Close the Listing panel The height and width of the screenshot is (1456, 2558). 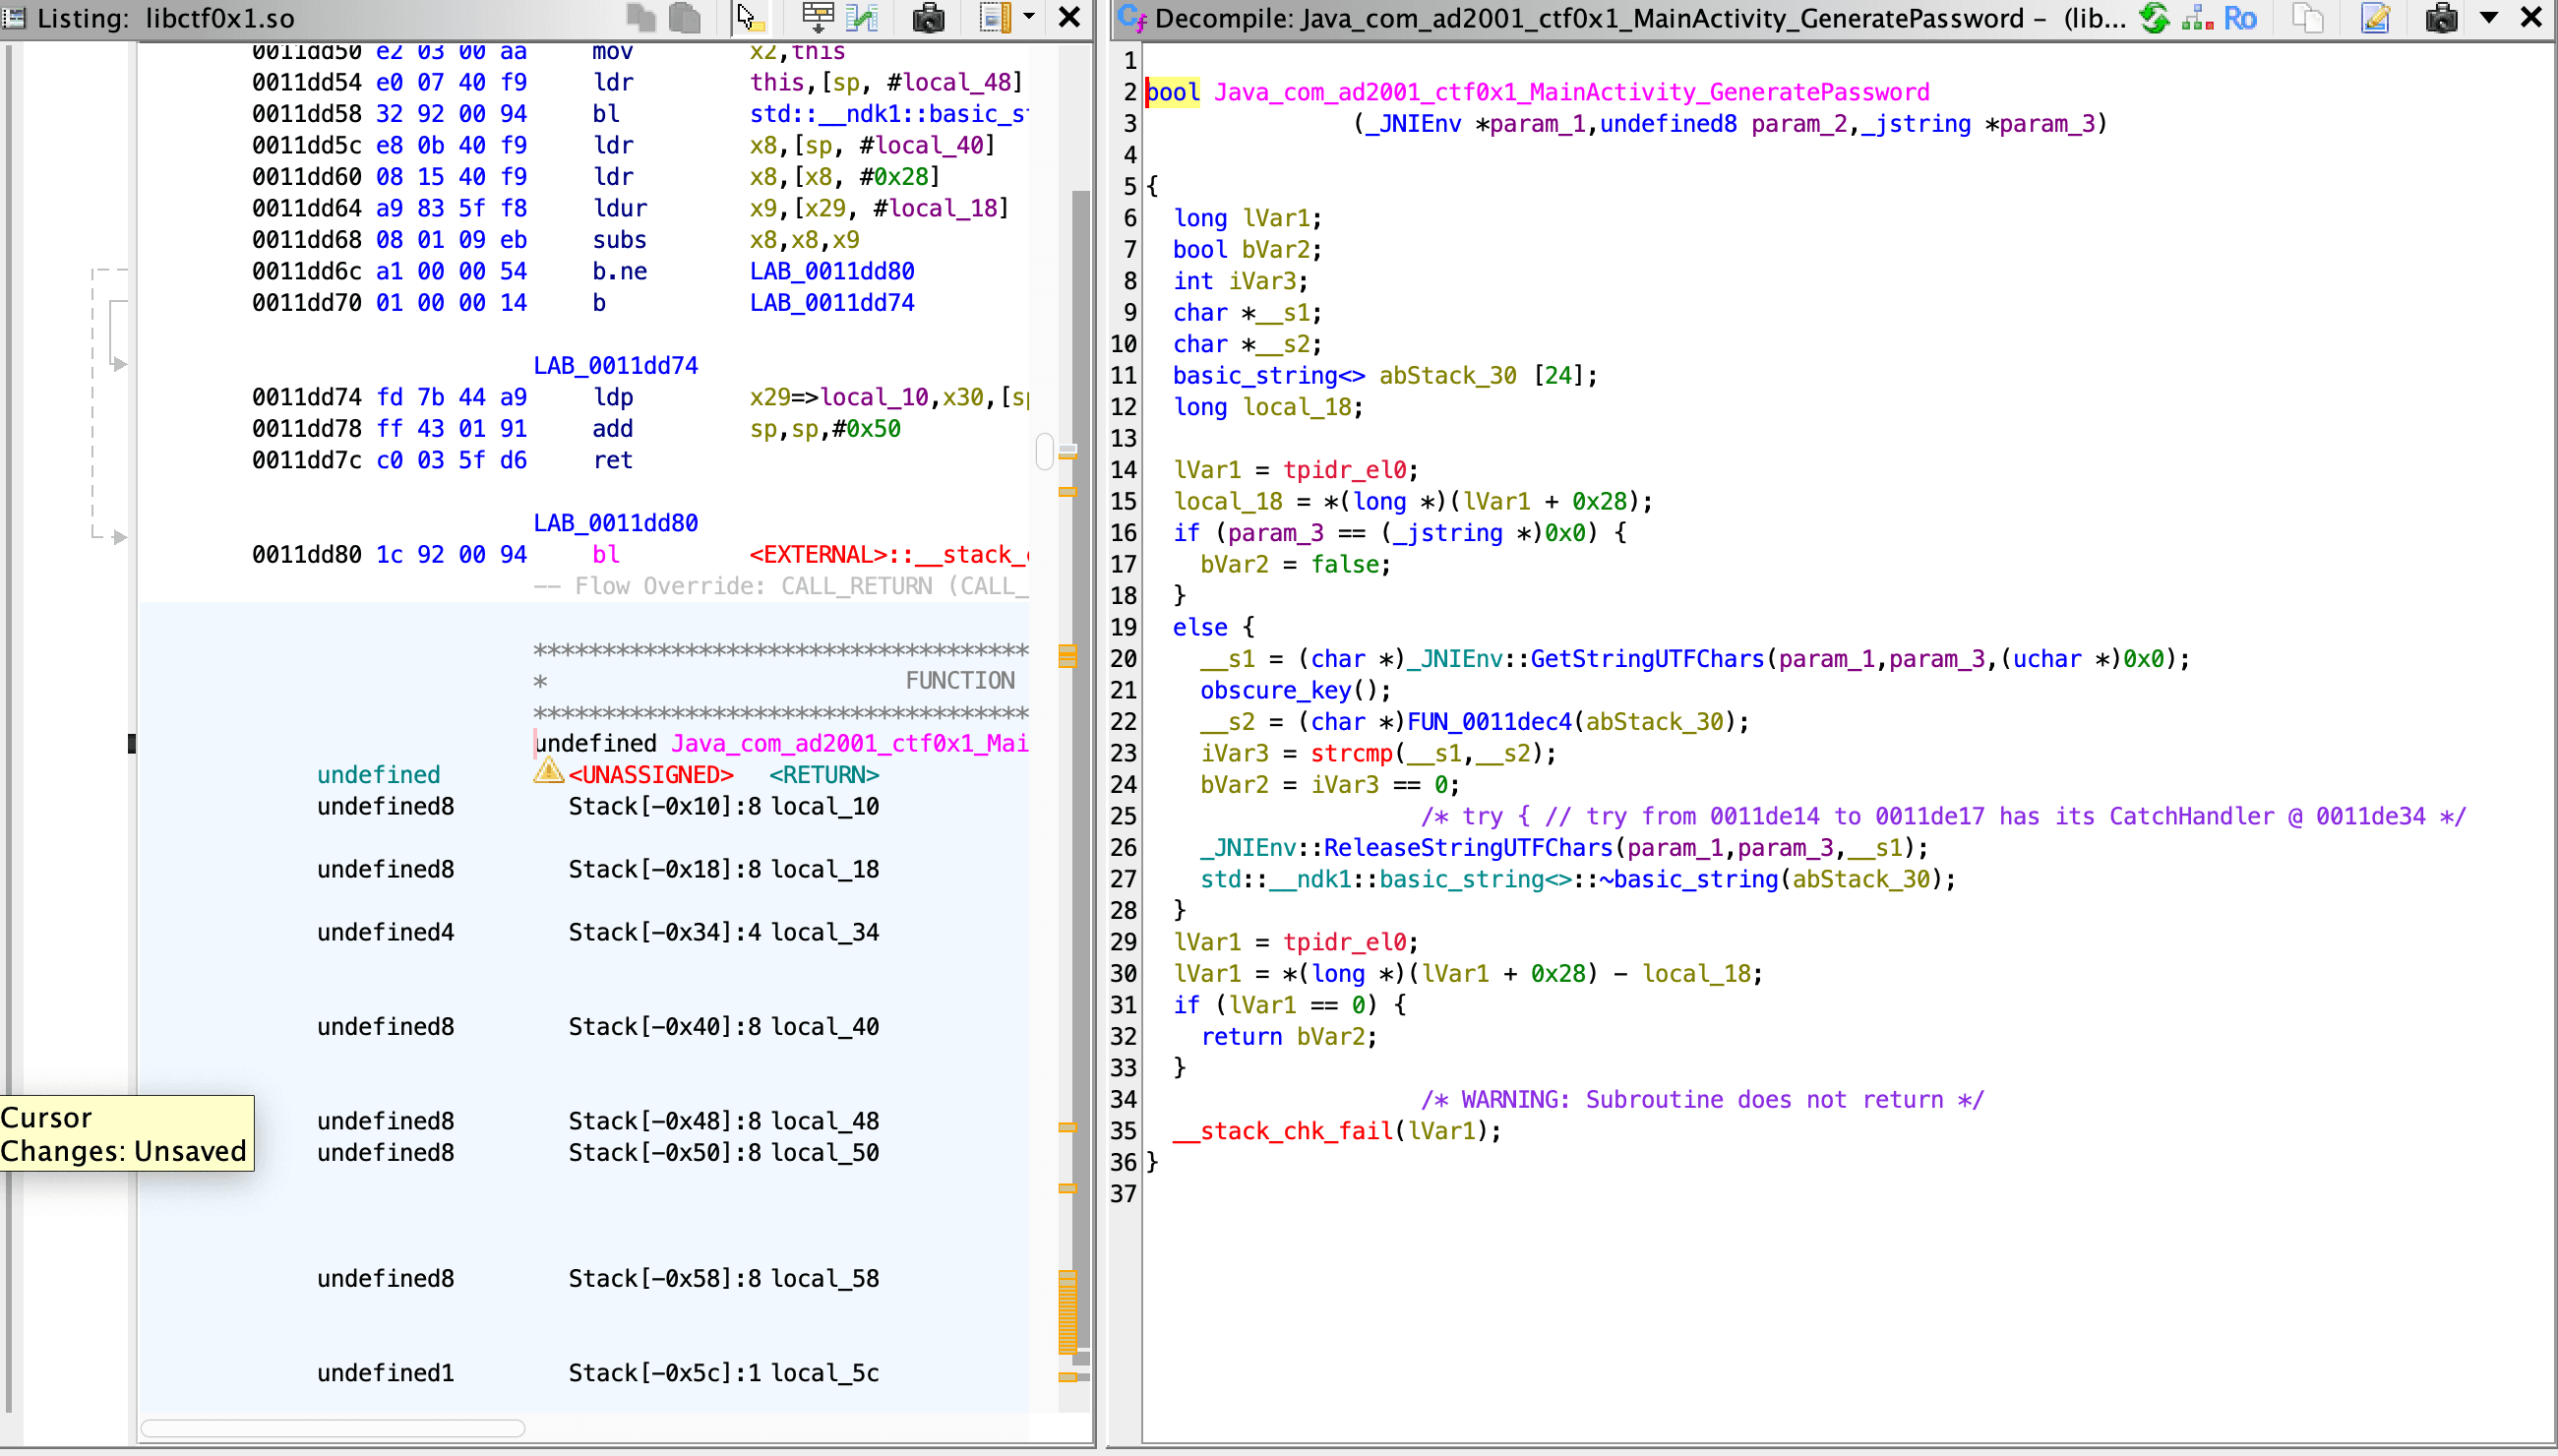tap(1069, 17)
